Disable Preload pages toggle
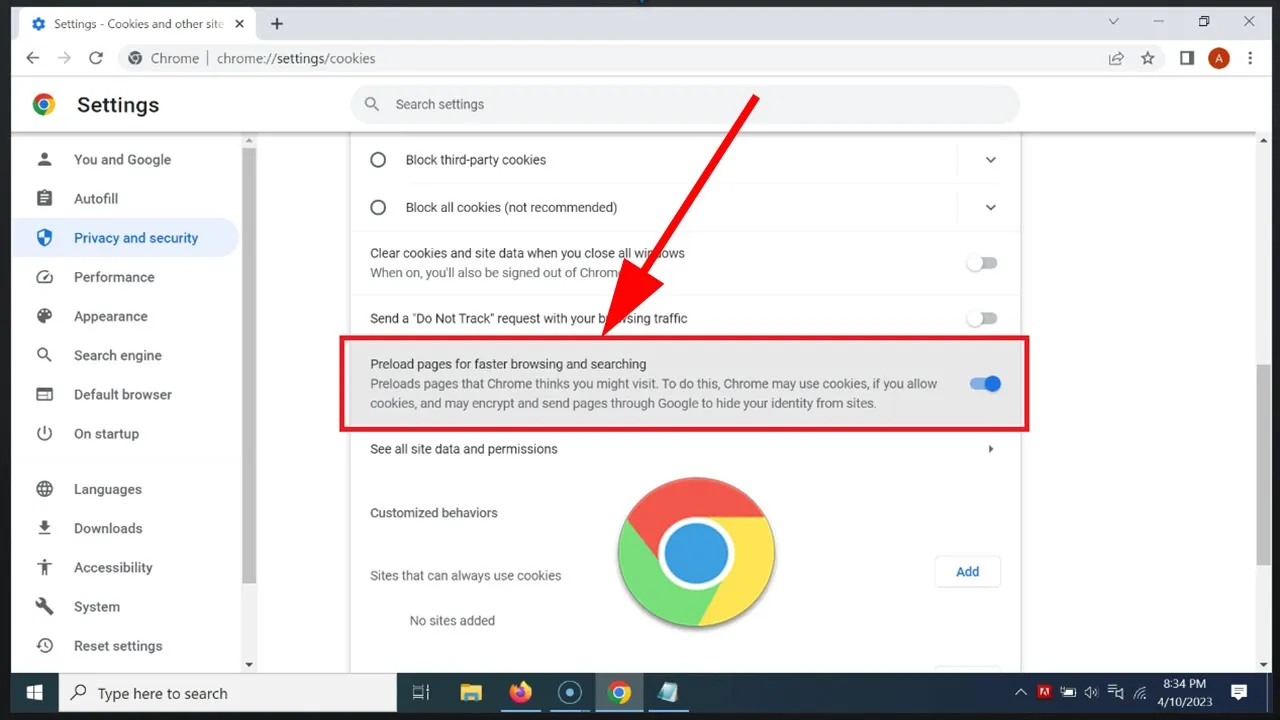 click(985, 384)
